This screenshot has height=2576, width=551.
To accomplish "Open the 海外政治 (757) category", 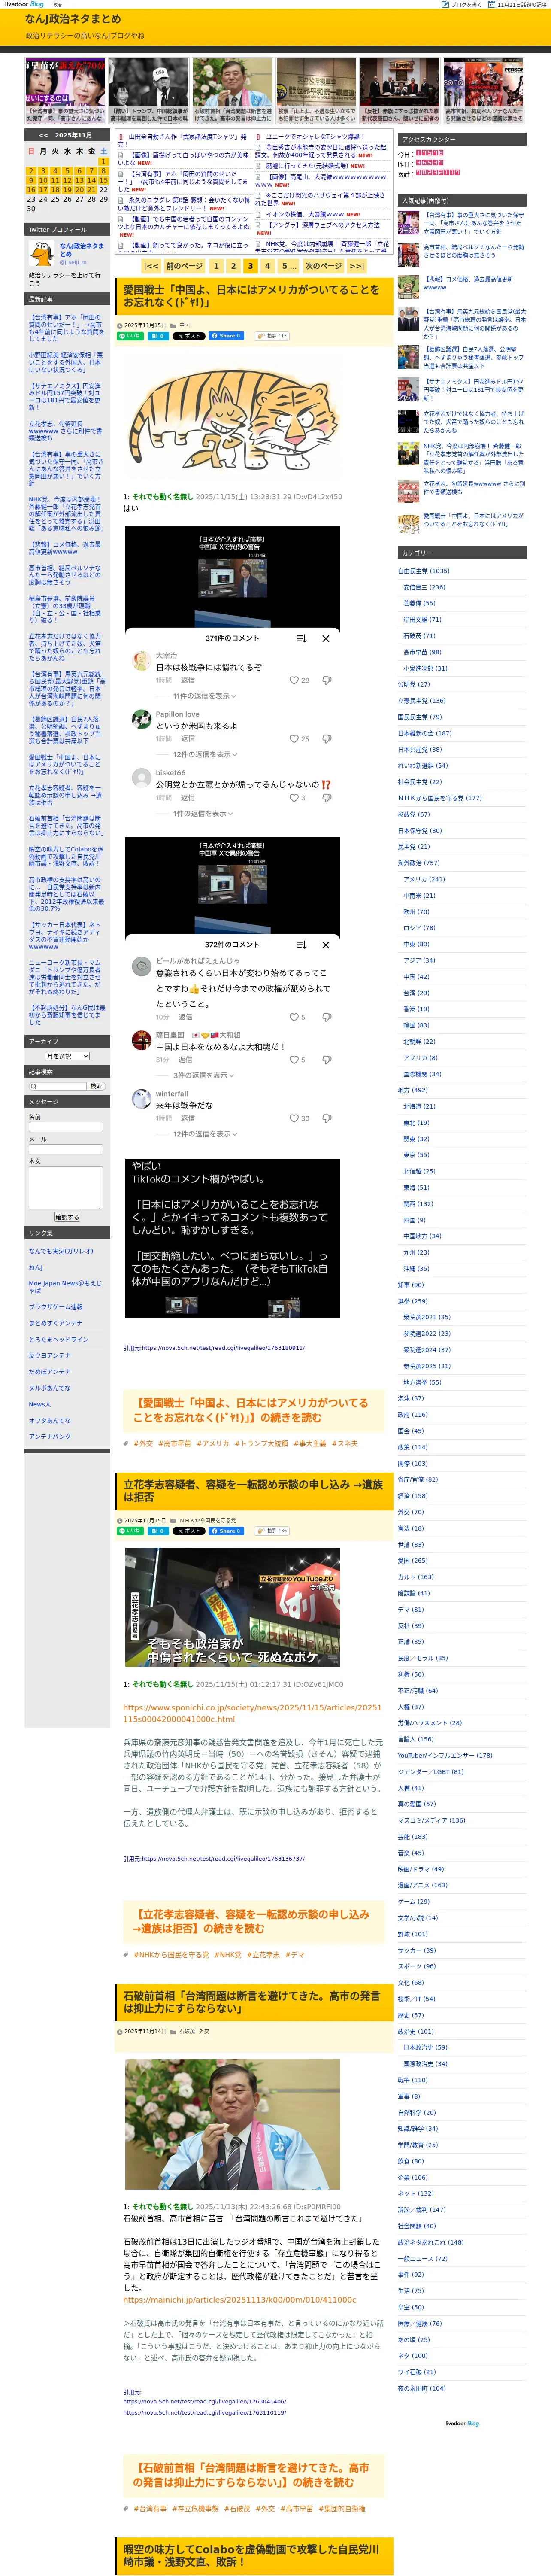I will click(x=419, y=863).
